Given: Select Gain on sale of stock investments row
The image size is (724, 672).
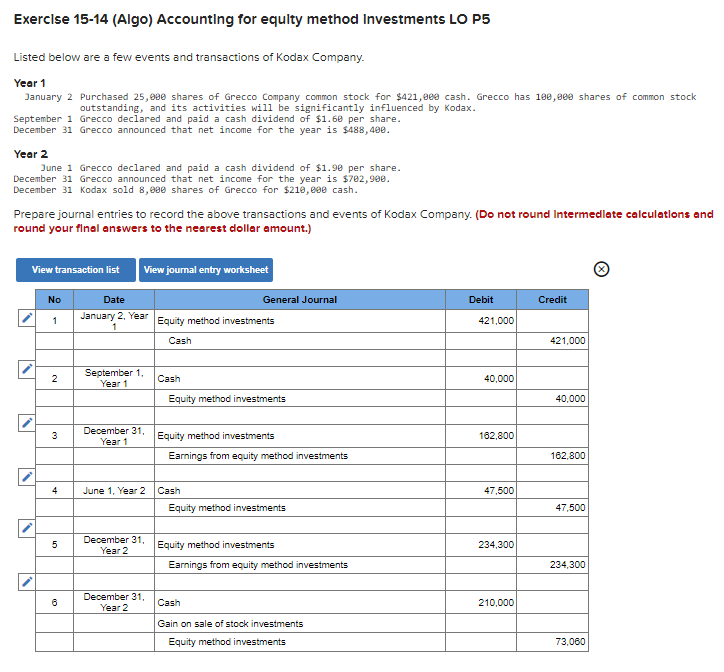Looking at the screenshot, I should pos(300,624).
